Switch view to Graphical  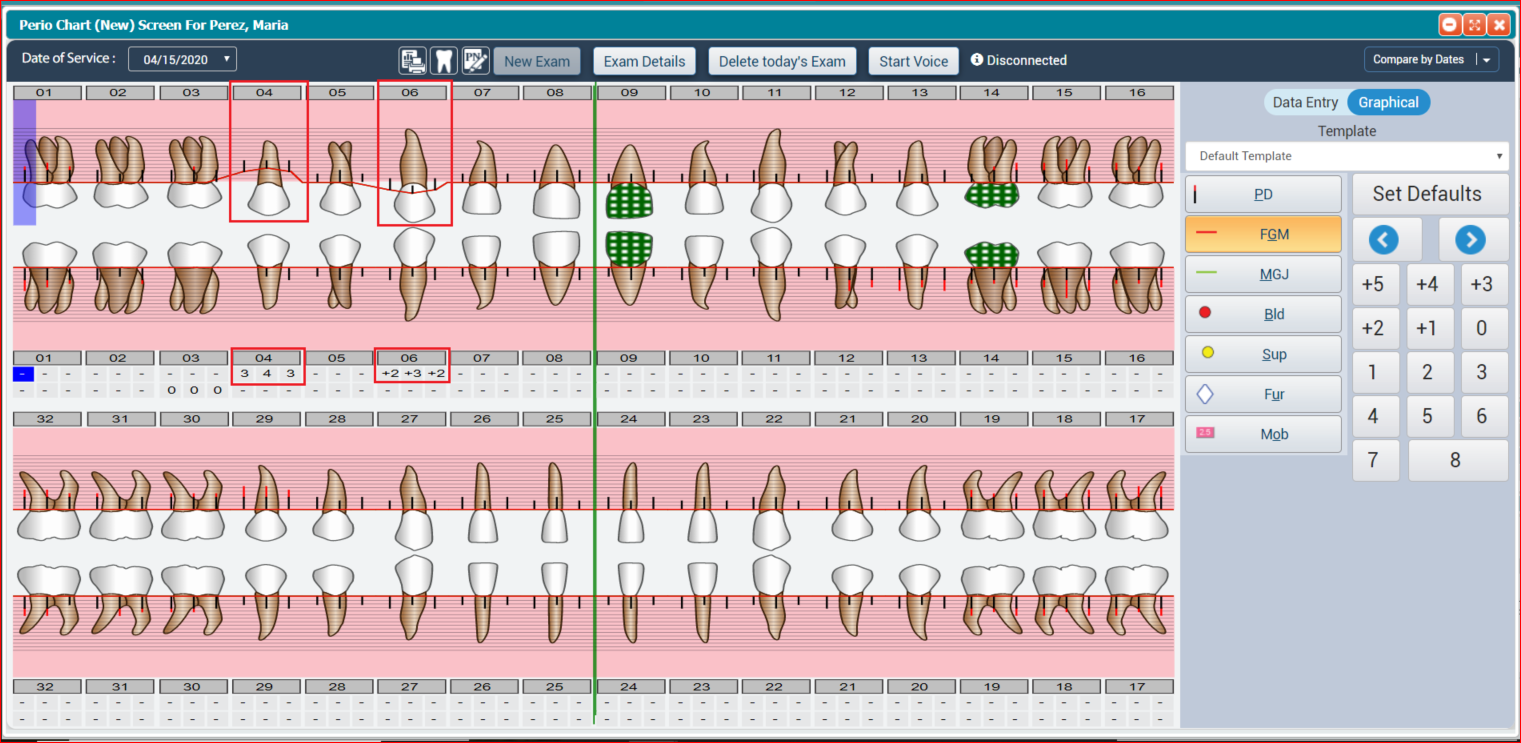point(1388,102)
